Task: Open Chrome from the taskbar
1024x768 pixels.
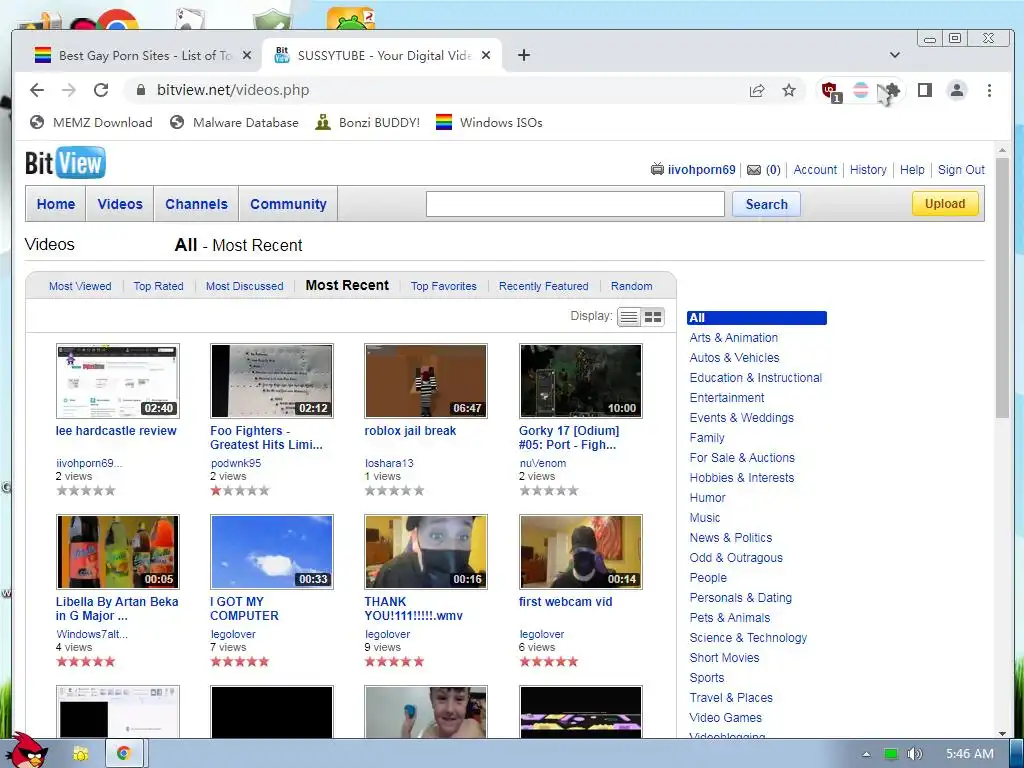Action: point(123,754)
